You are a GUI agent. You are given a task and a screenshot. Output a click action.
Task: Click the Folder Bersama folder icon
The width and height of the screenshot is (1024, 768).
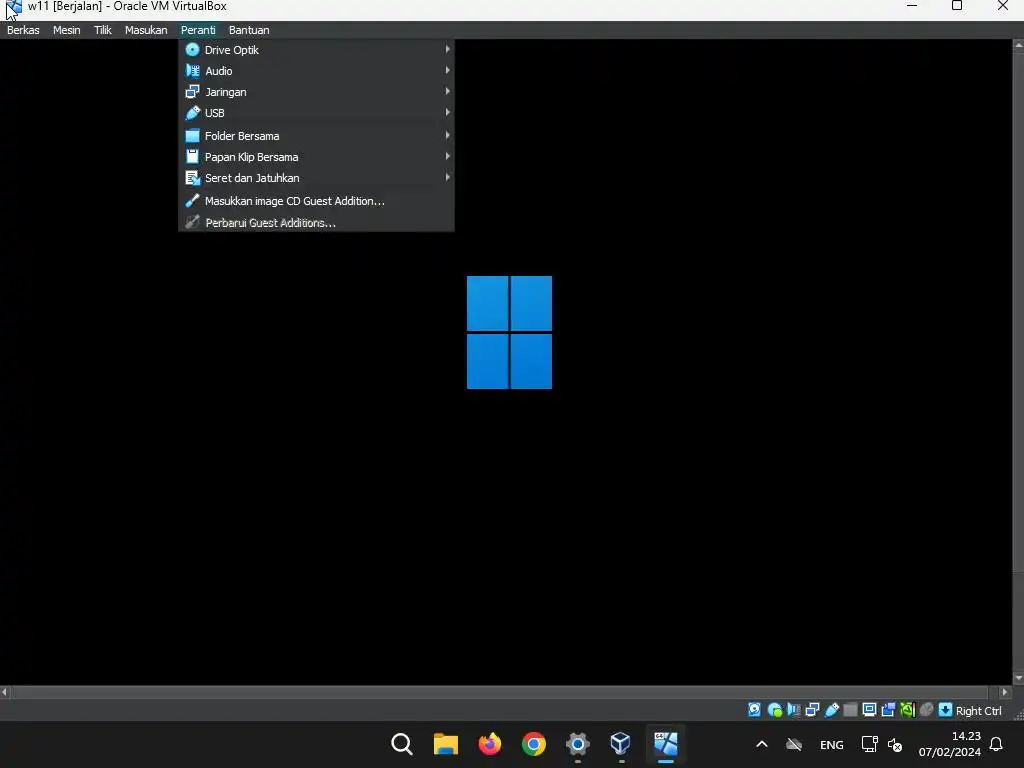point(192,136)
